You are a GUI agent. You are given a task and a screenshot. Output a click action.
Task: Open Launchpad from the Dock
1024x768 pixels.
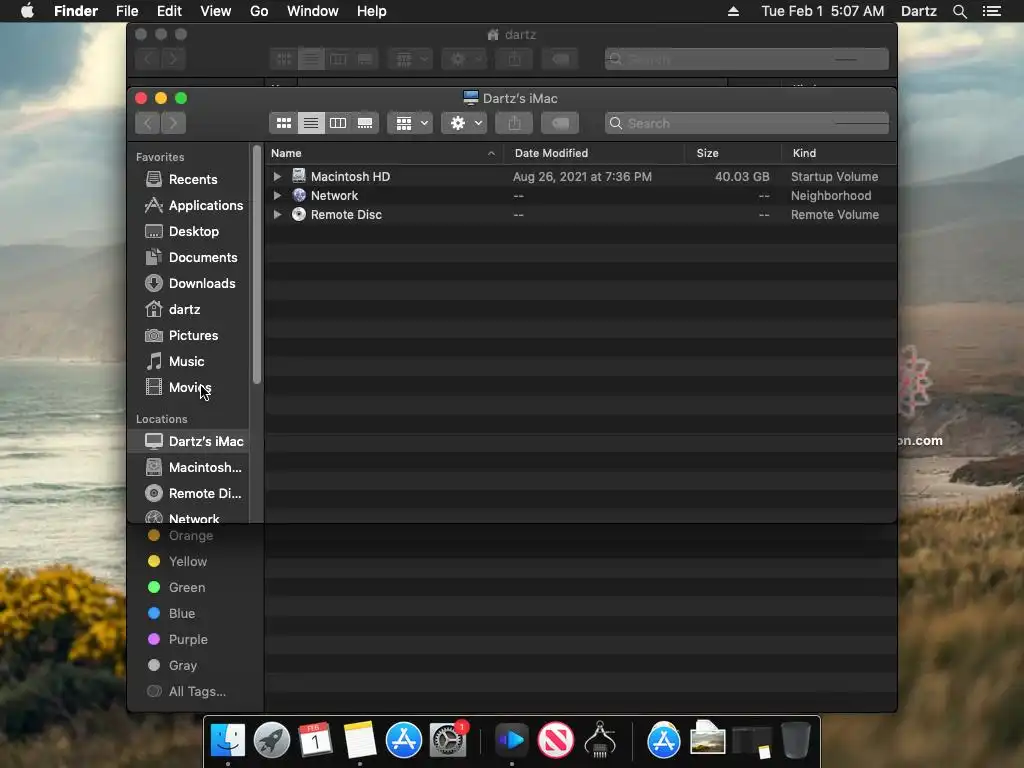(272, 741)
